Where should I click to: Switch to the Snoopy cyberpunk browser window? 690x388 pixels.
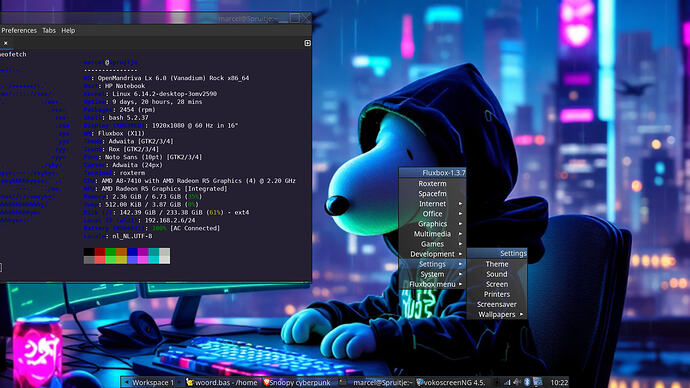[300, 382]
